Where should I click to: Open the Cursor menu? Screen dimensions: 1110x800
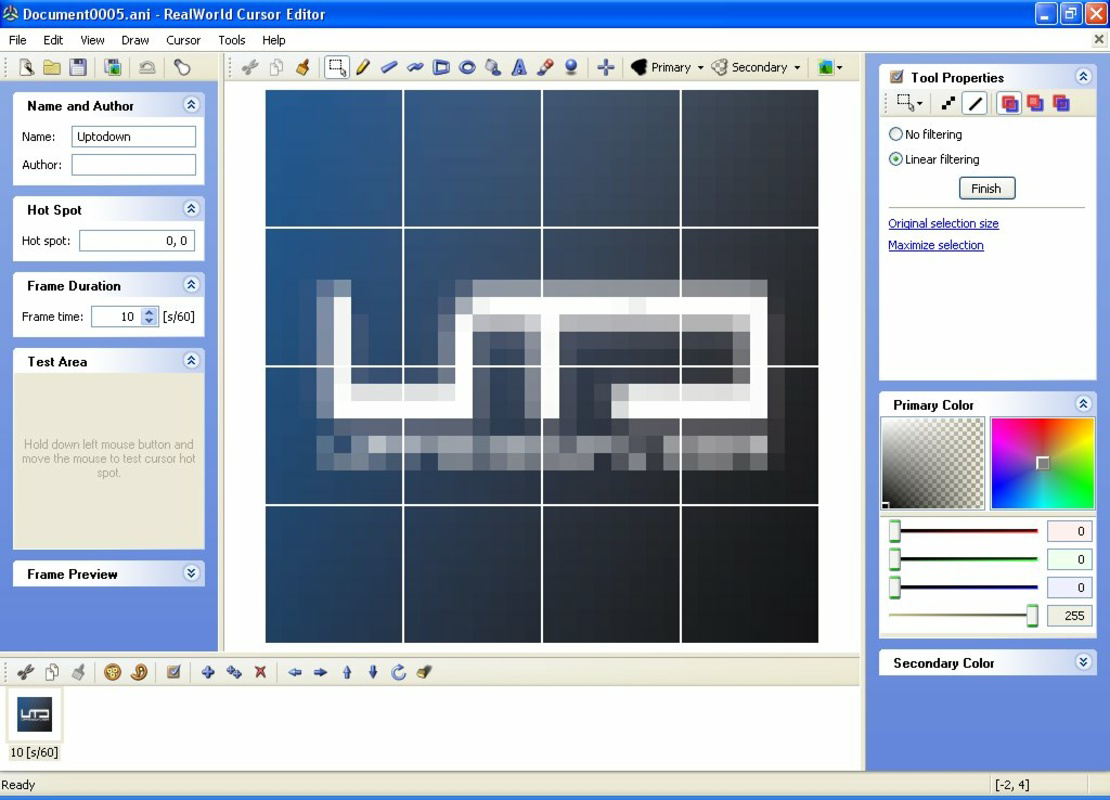pyautogui.click(x=183, y=40)
